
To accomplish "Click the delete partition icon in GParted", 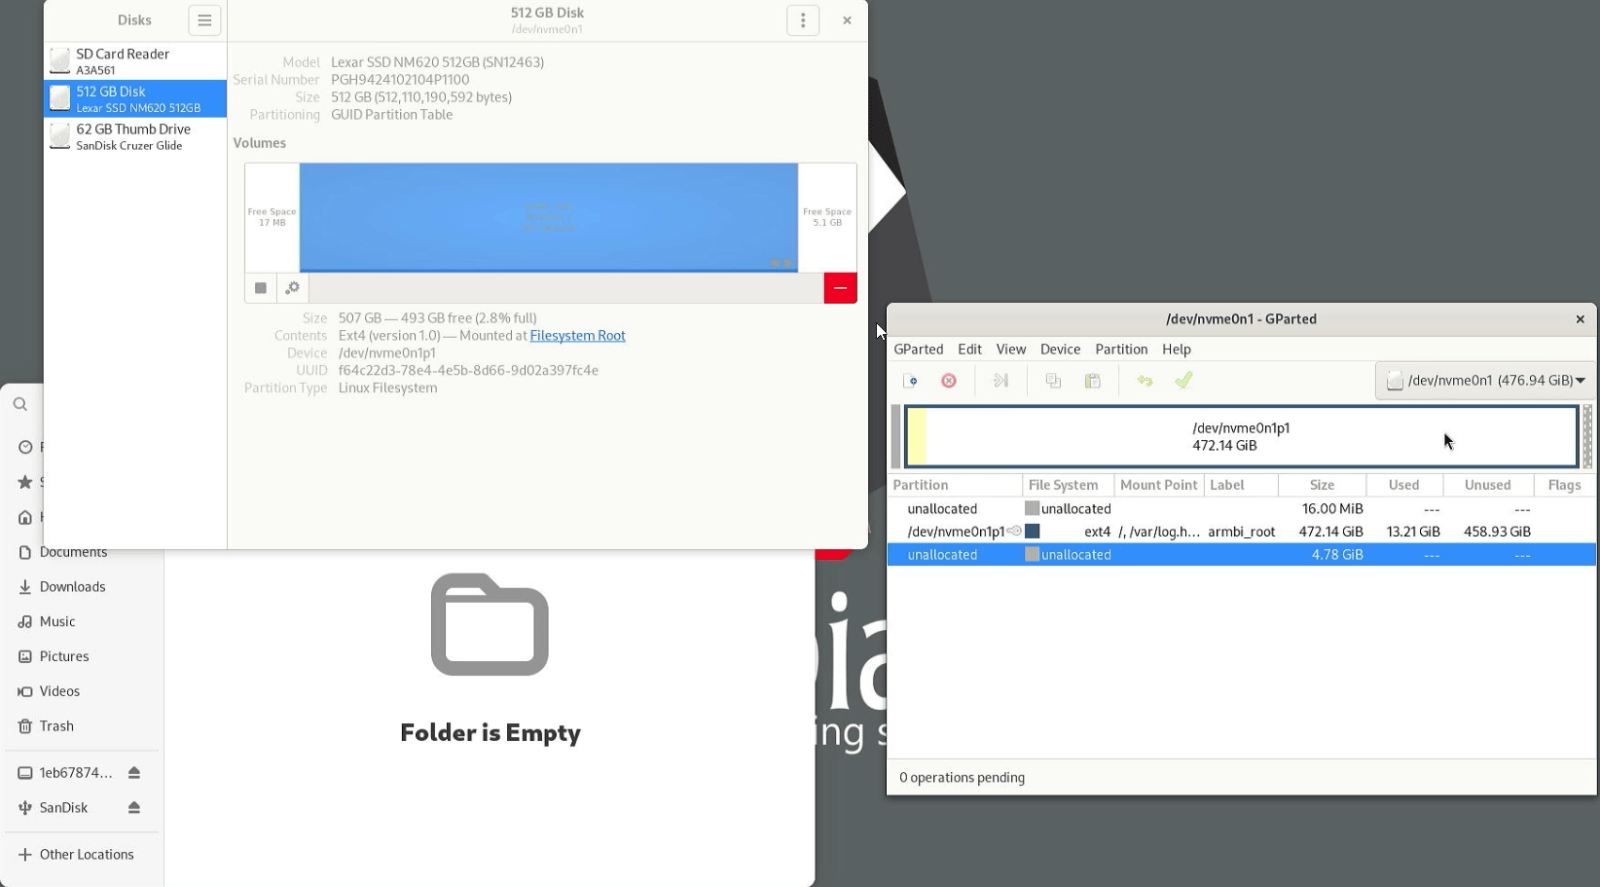I will point(949,381).
